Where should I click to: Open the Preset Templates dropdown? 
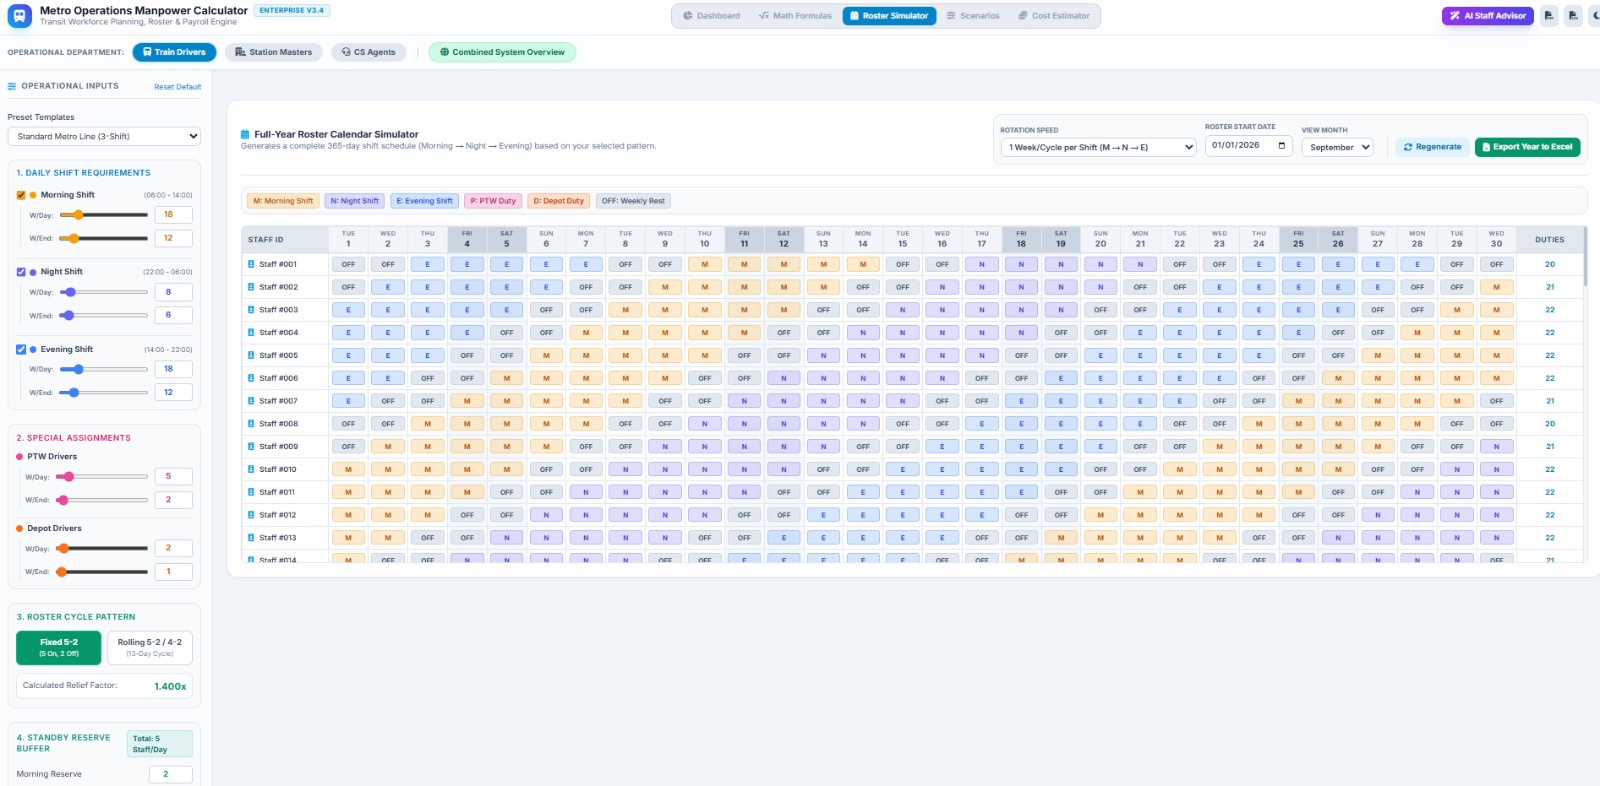coord(104,136)
